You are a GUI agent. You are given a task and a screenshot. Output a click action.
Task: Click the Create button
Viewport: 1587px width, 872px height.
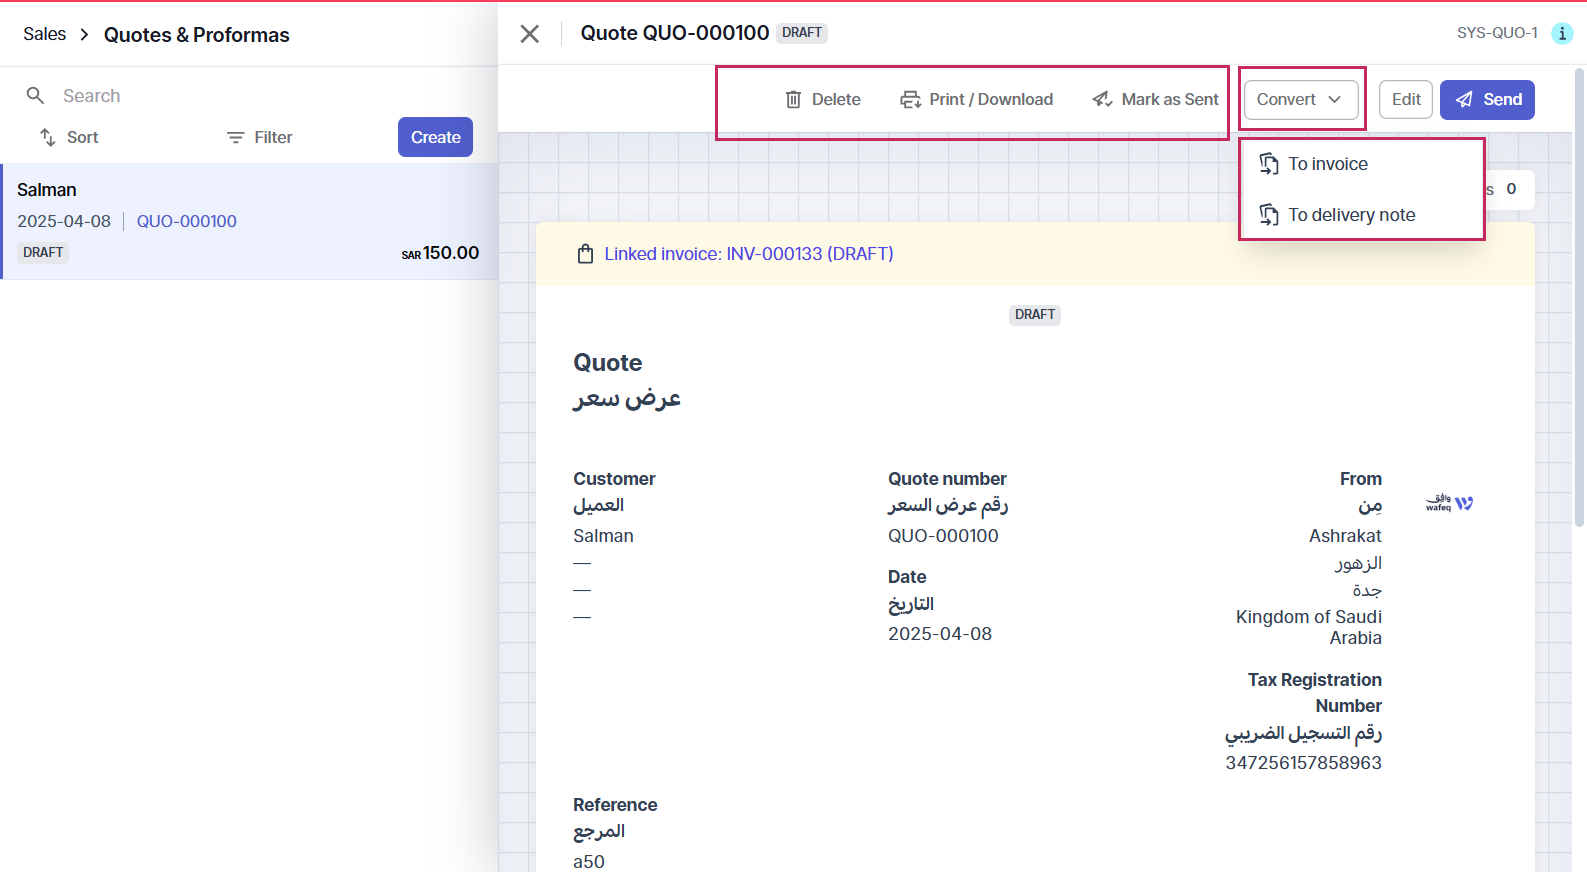point(435,137)
